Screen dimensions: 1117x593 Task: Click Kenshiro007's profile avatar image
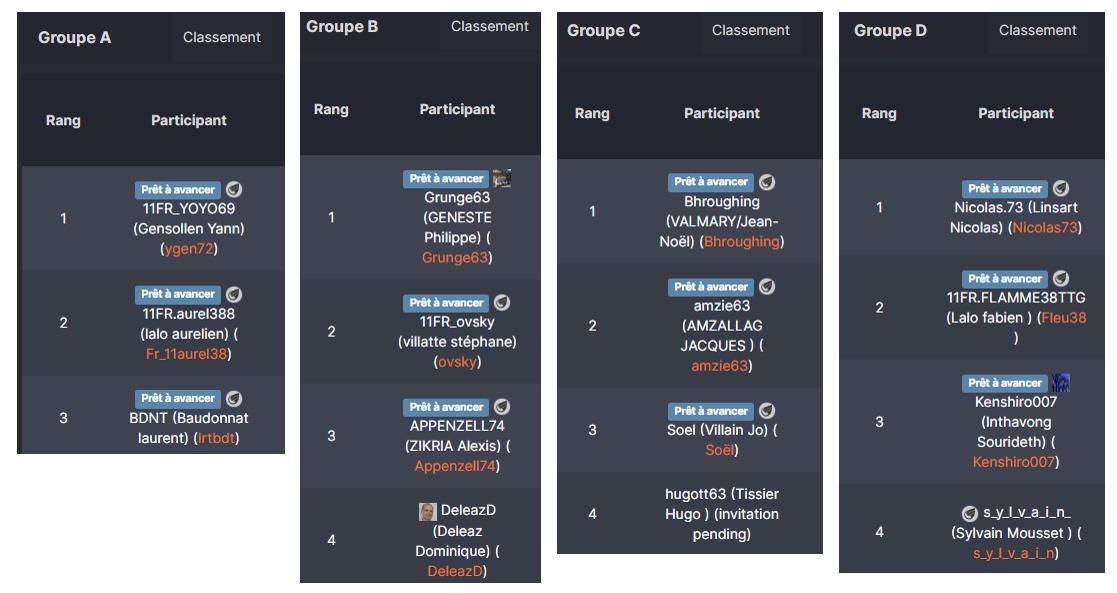pyautogui.click(x=1061, y=383)
